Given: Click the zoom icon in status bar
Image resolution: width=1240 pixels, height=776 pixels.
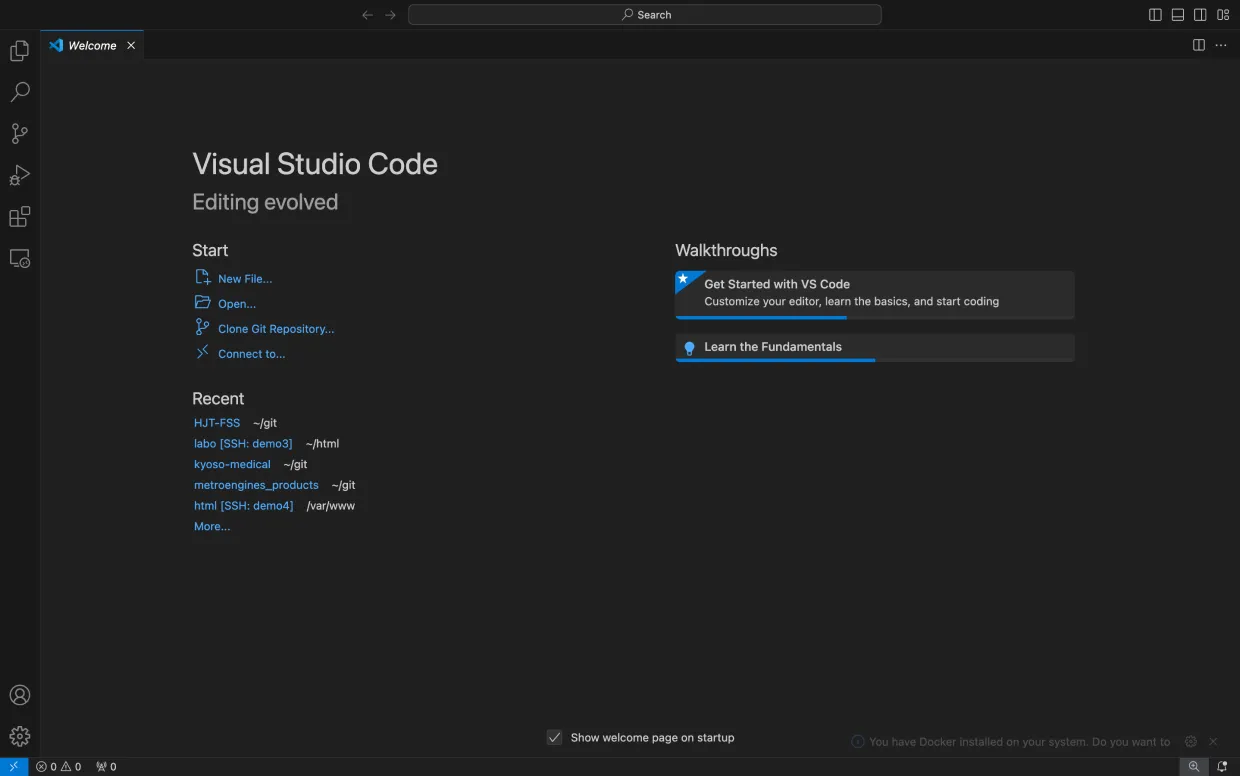Looking at the screenshot, I should [x=1194, y=767].
